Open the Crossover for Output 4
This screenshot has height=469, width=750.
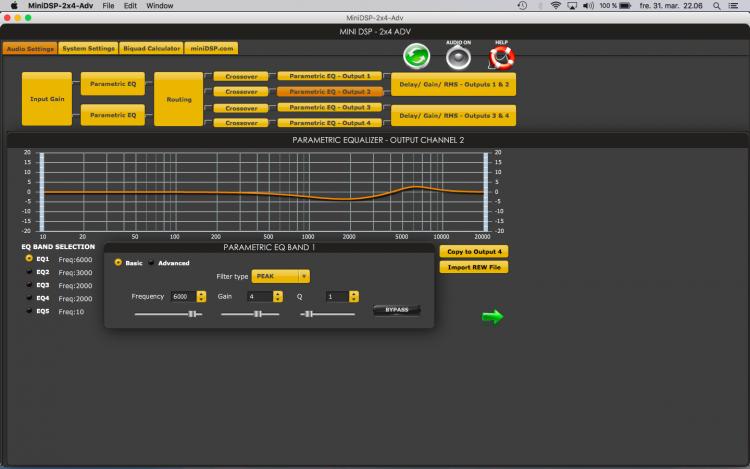tap(241, 123)
